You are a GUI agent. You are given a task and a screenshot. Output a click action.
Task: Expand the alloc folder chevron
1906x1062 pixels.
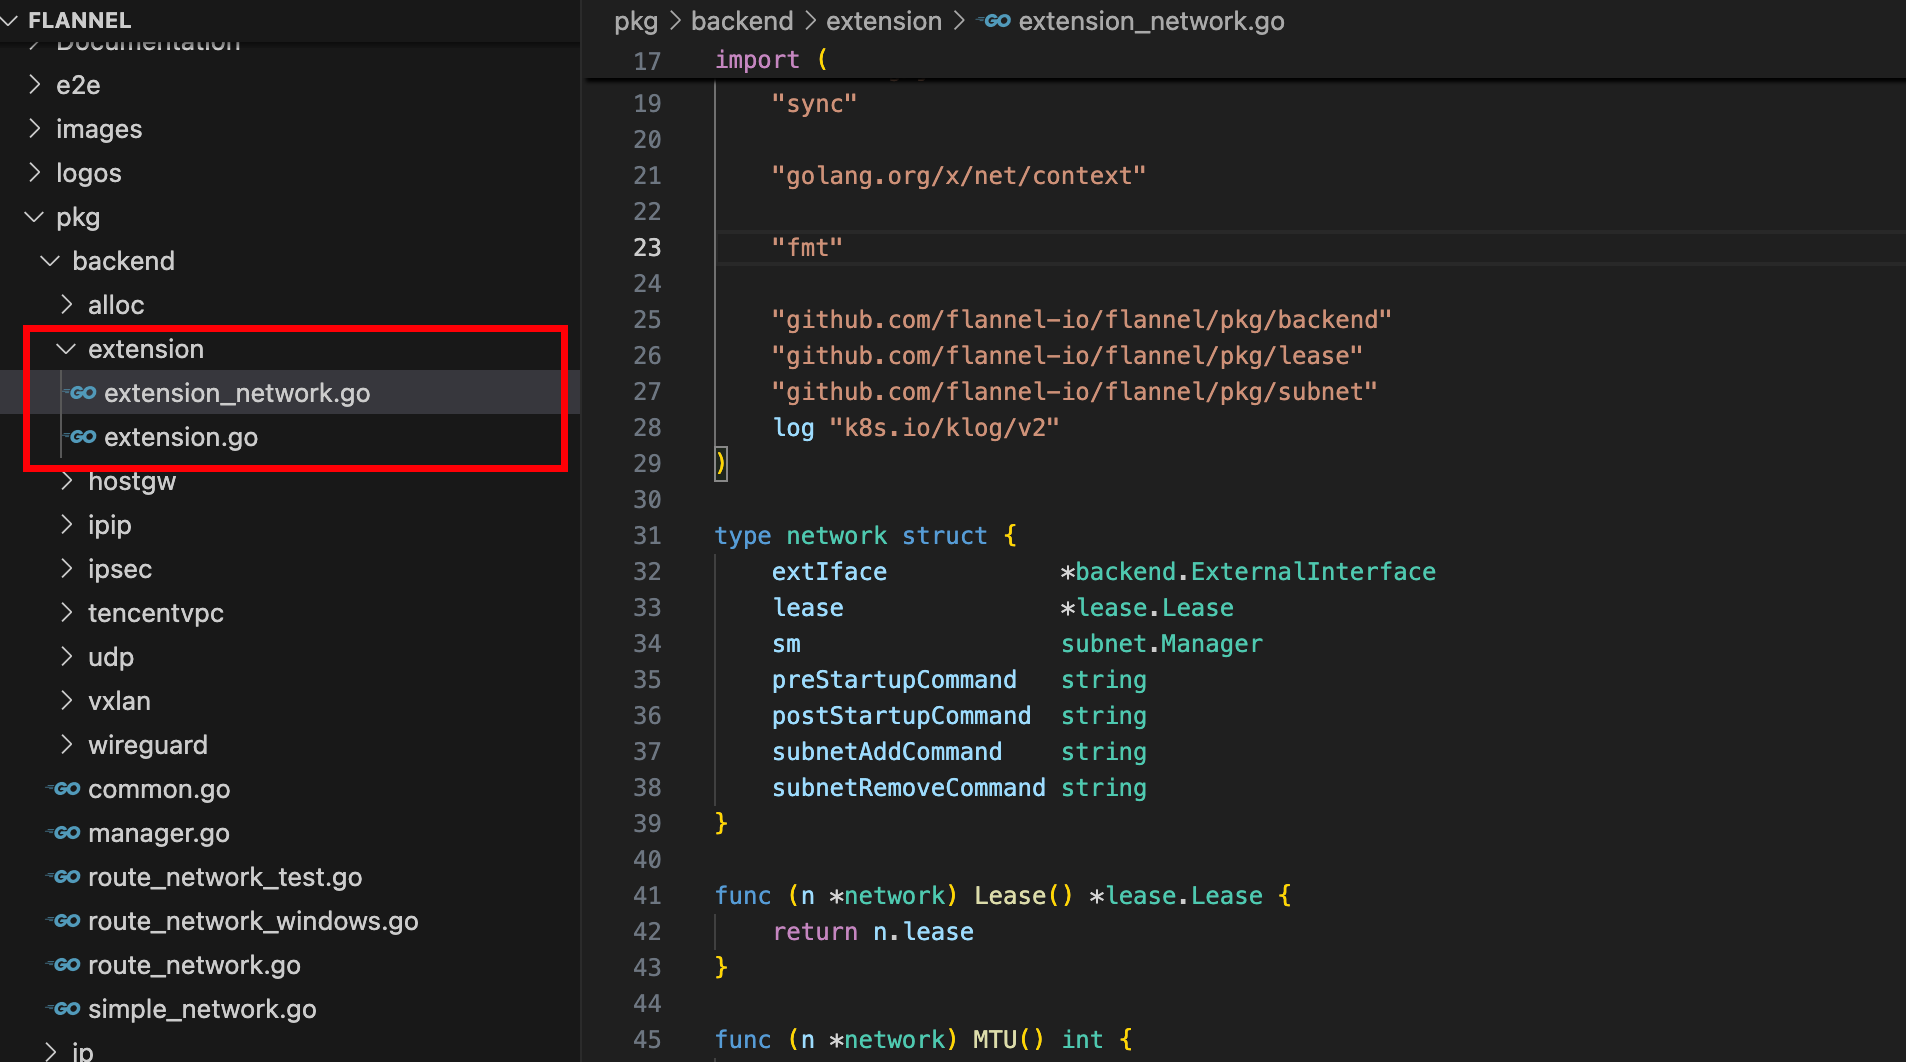pyautogui.click(x=67, y=304)
